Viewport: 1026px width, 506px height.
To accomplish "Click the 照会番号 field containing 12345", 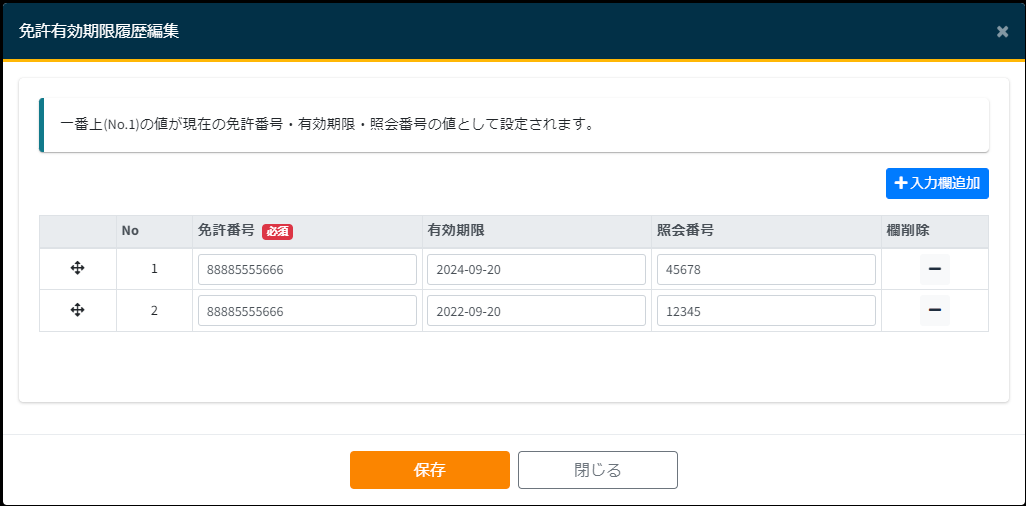I will [766, 311].
